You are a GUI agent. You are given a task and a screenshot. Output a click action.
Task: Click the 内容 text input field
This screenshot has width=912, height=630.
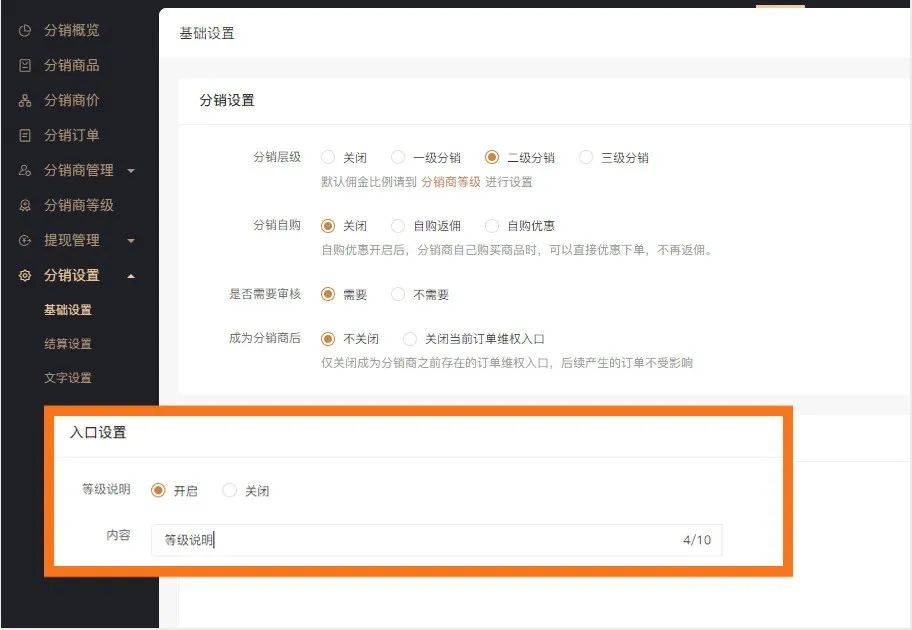436,540
